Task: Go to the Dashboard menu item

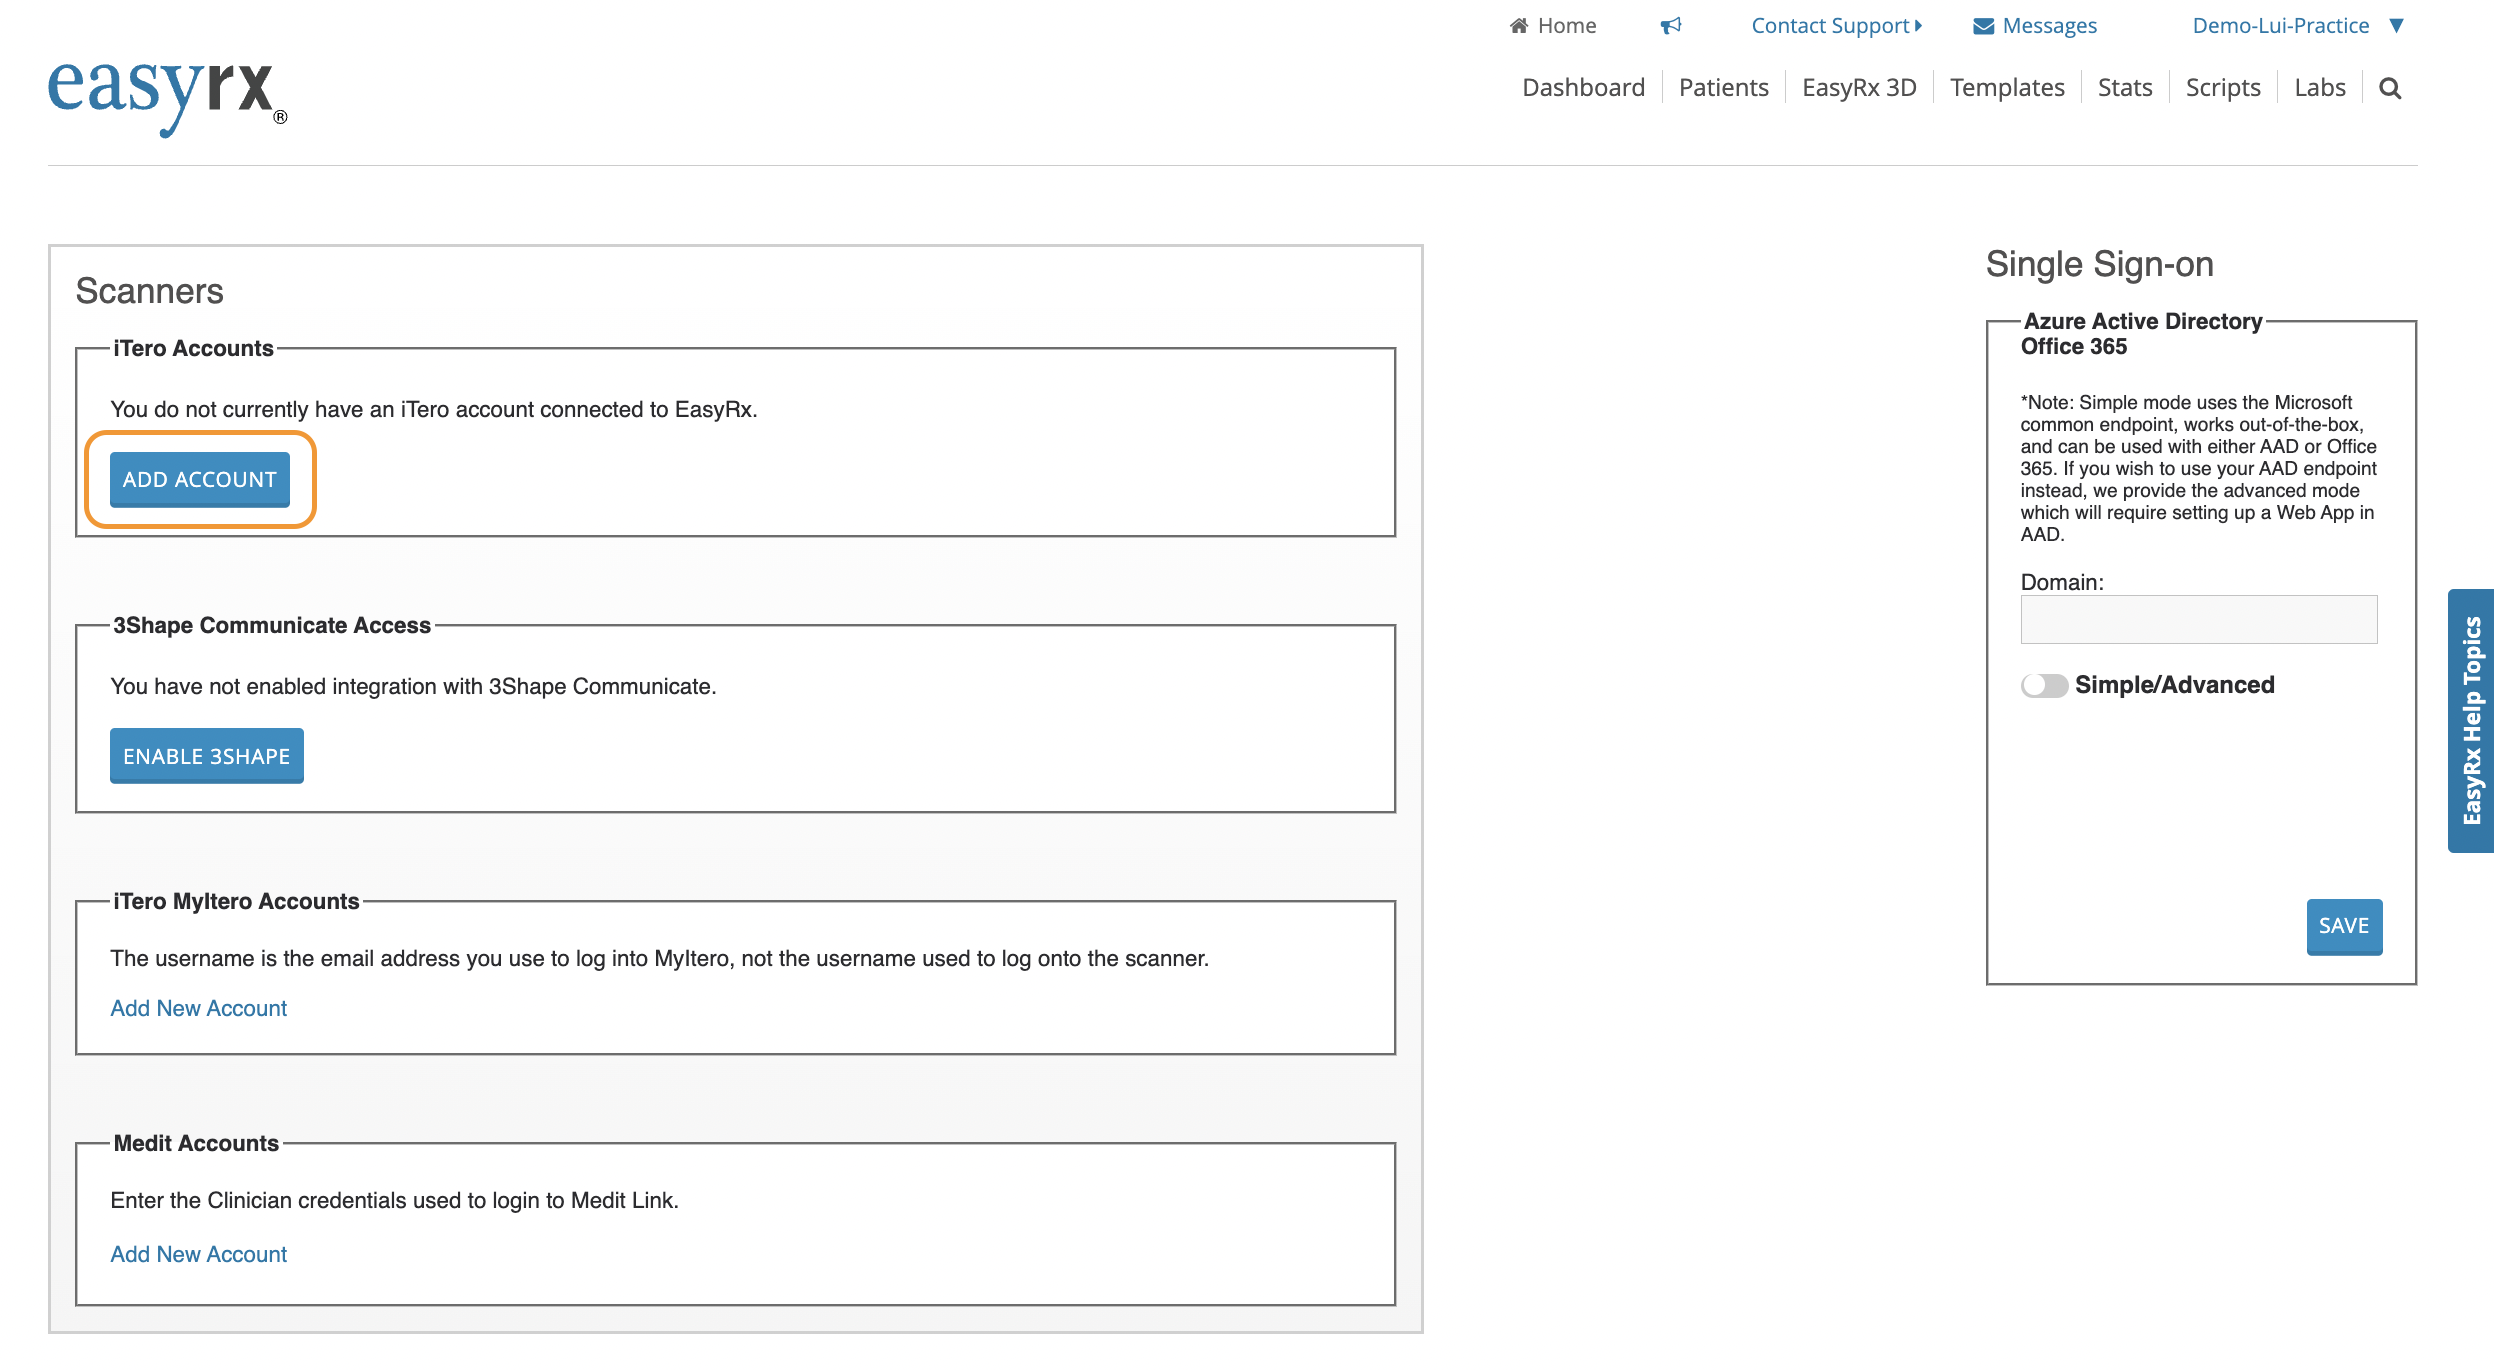Action: pyautogui.click(x=1583, y=88)
